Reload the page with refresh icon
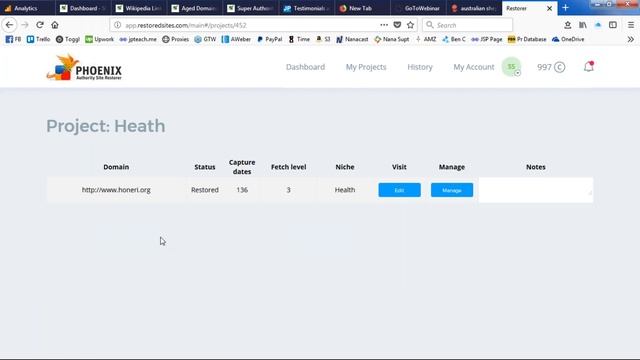Image resolution: width=640 pixels, height=360 pixels. [40, 25]
